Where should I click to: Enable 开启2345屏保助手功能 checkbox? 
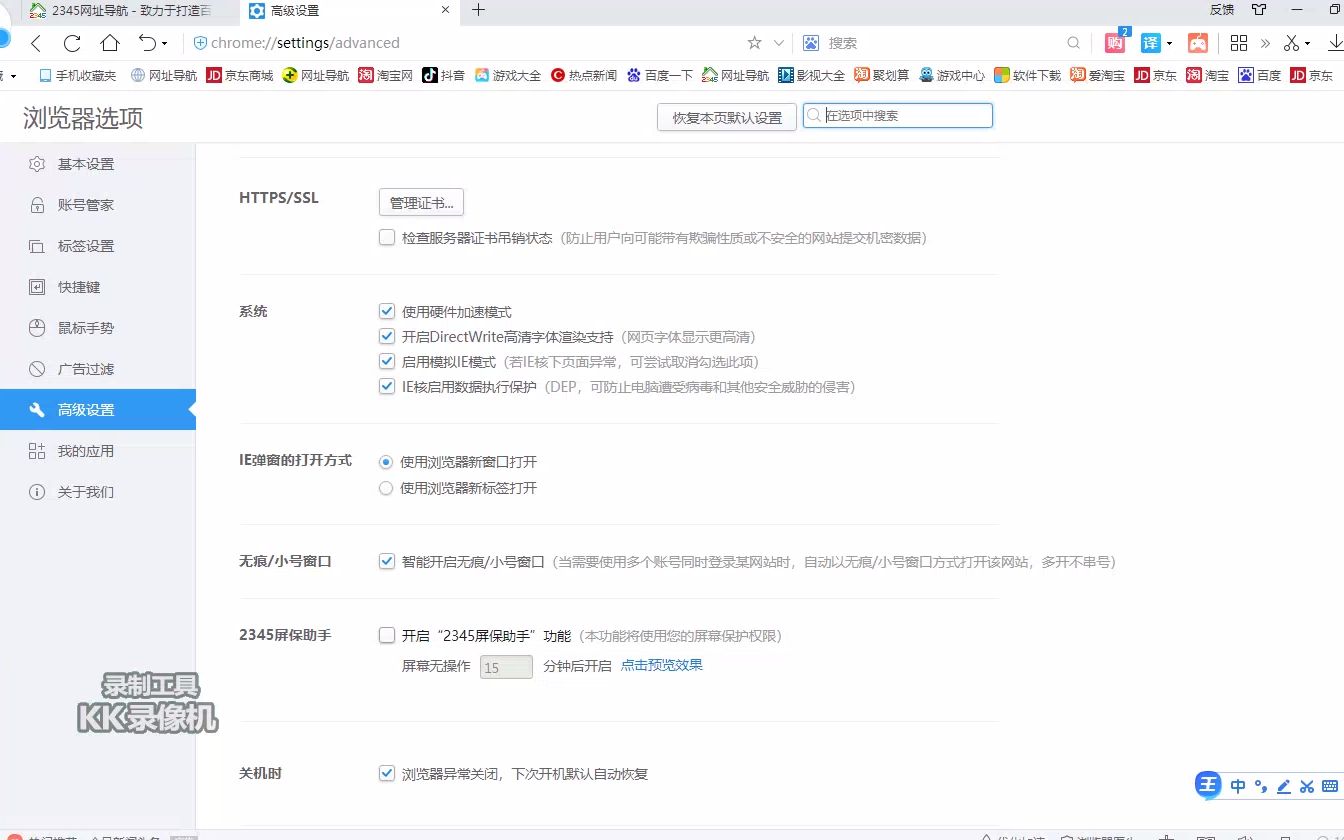coord(387,636)
